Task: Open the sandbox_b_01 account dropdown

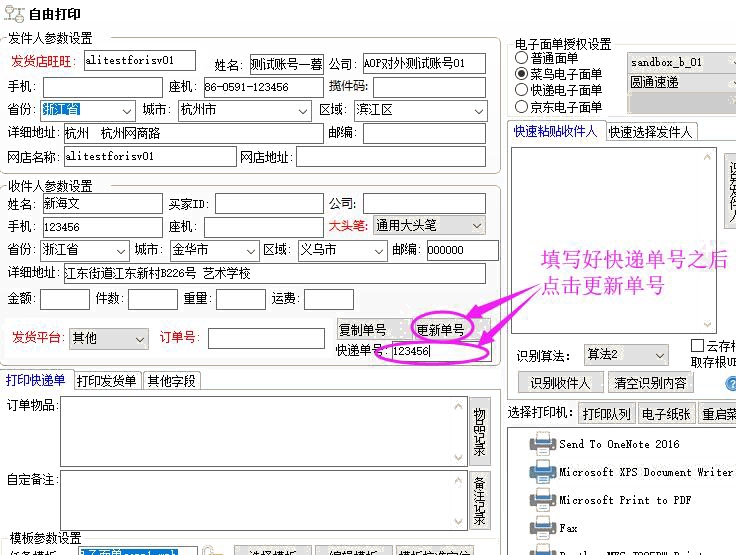Action: click(x=681, y=62)
